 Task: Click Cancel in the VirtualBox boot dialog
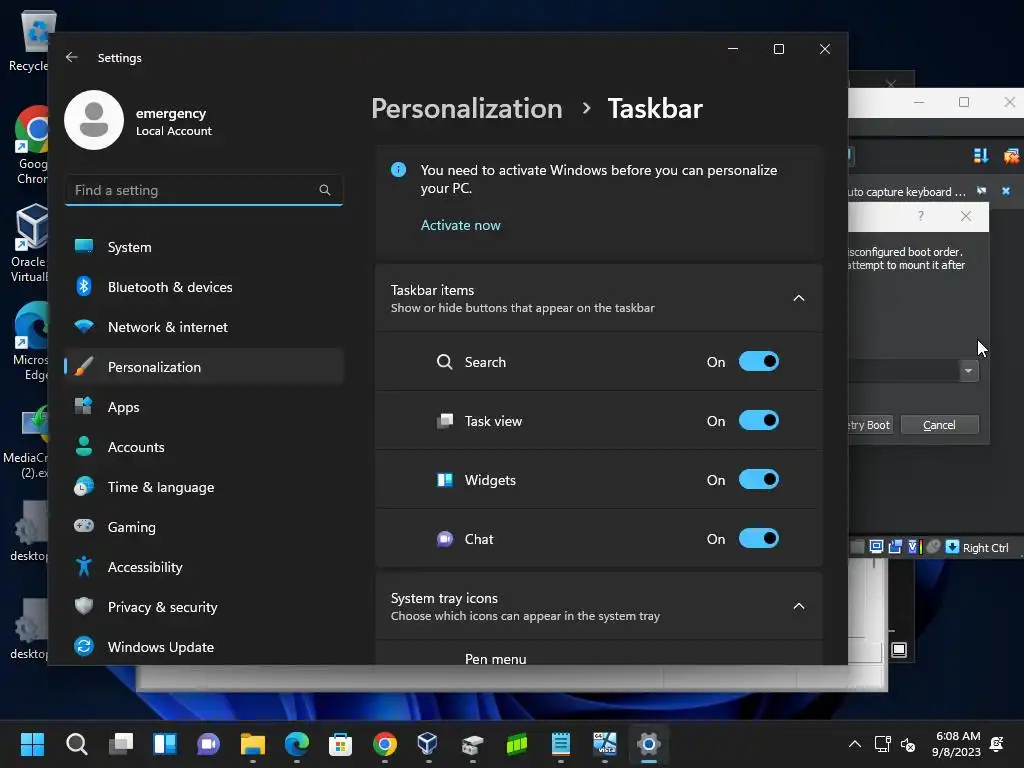(x=939, y=424)
